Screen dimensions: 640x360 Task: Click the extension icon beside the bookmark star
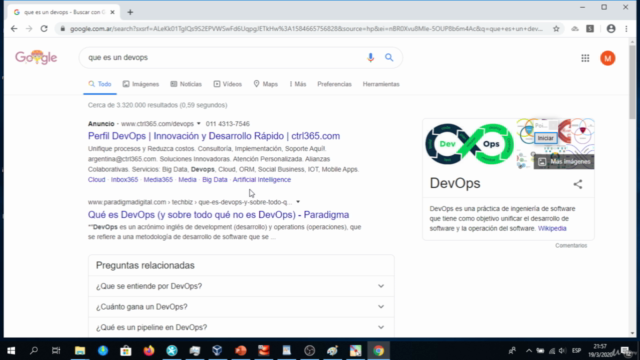click(x=575, y=29)
